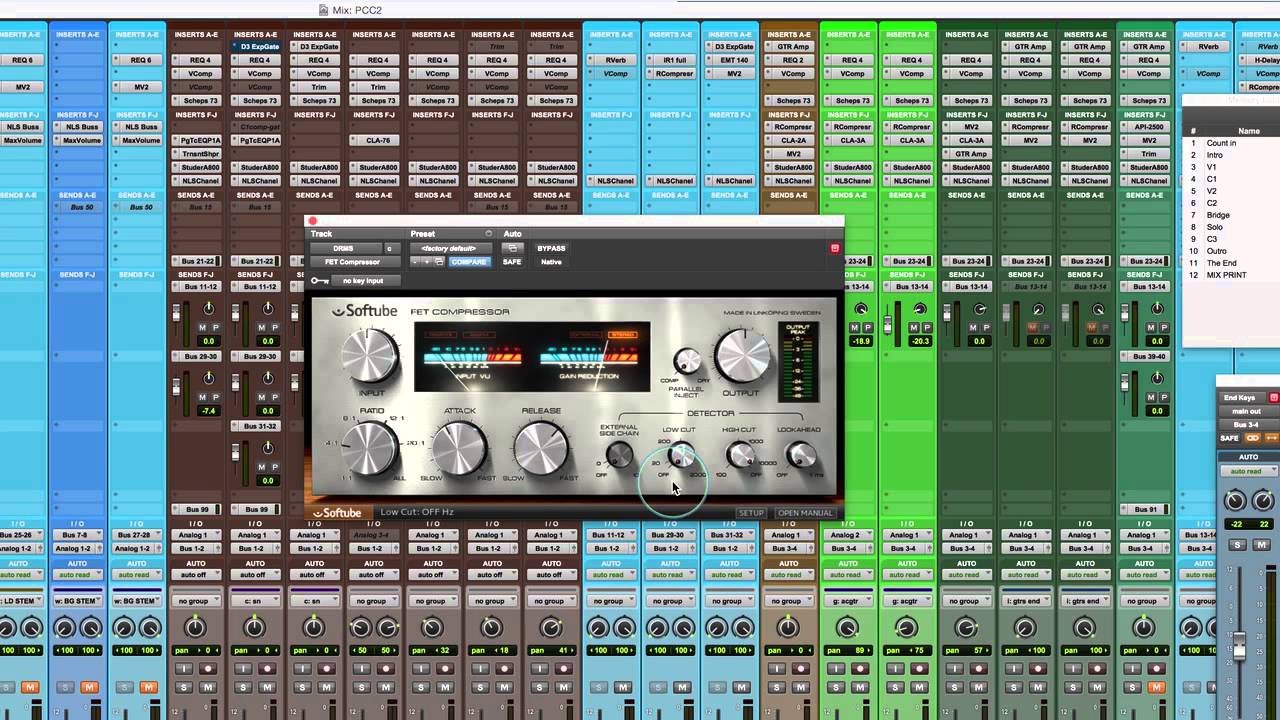
Task: Open the Bus 39-40 send
Action: tap(1149, 356)
